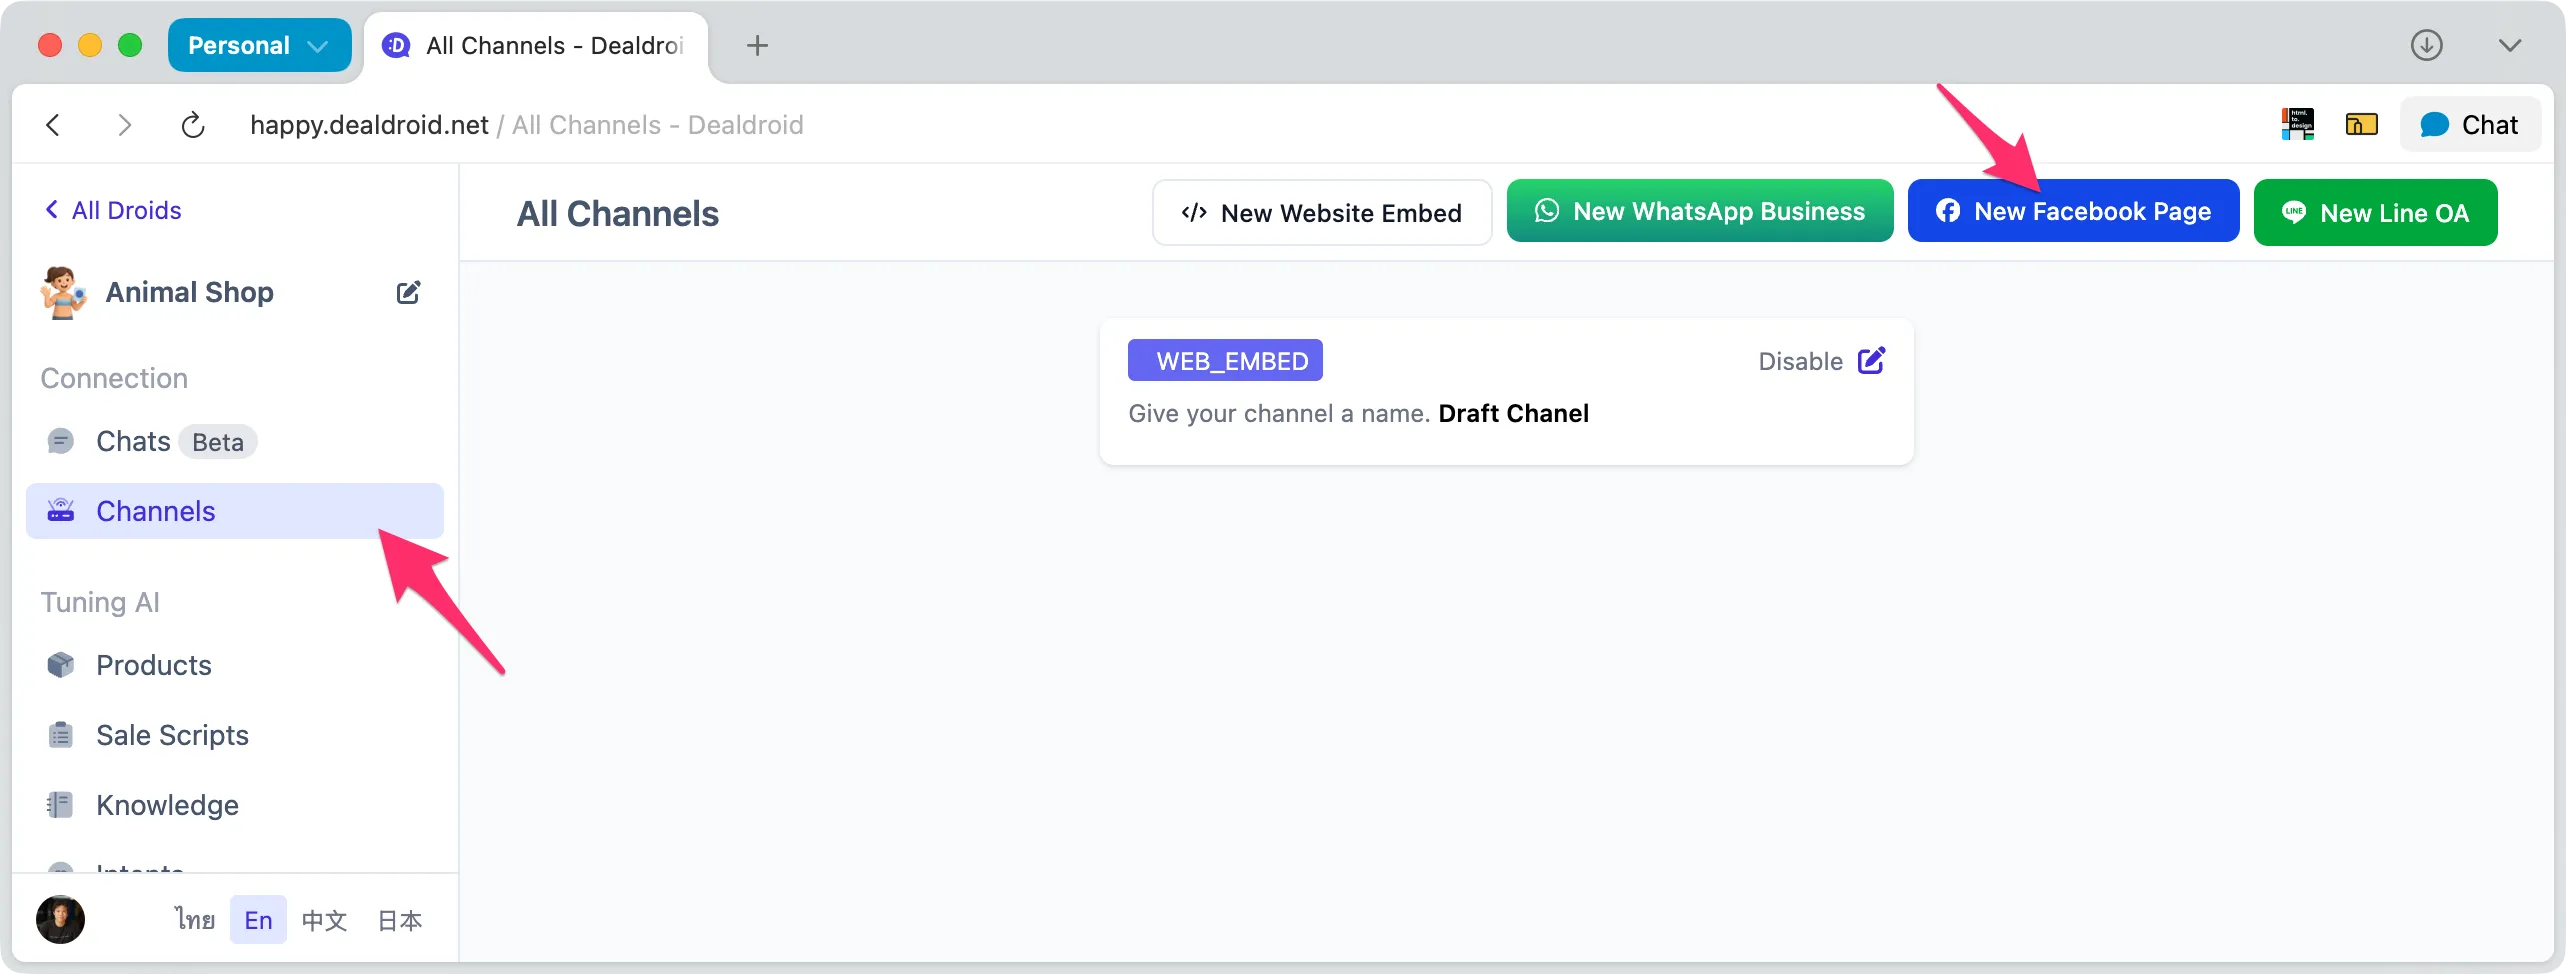Switch to English language option
The image size is (2566, 974).
(257, 919)
